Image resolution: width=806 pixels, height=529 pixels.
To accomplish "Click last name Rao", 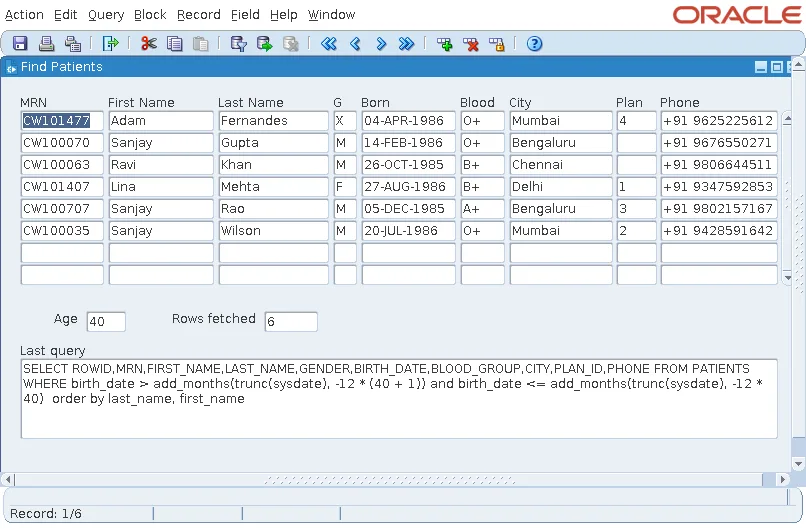I will point(273,209).
